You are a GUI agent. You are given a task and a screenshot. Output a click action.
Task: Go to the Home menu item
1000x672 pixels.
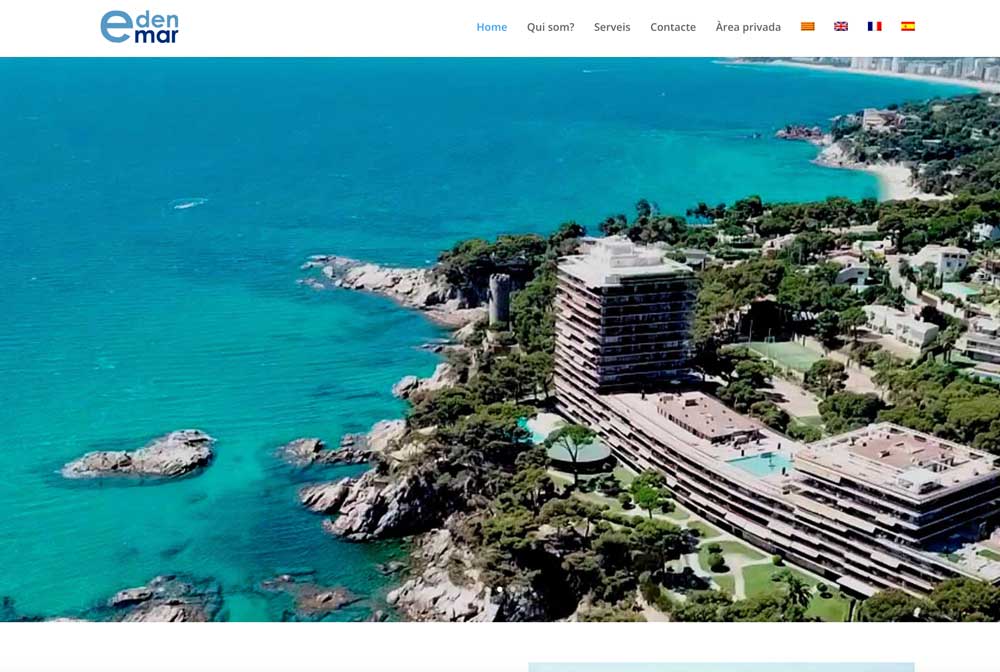(492, 27)
